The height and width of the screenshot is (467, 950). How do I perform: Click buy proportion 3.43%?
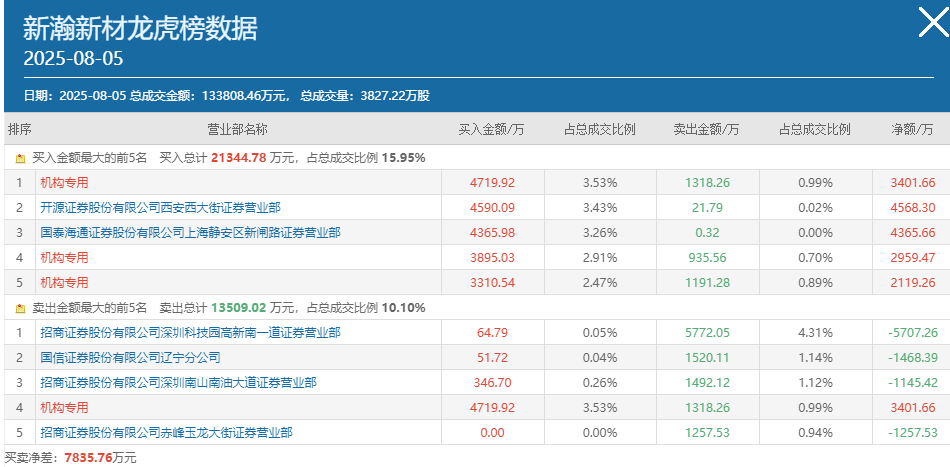[600, 208]
